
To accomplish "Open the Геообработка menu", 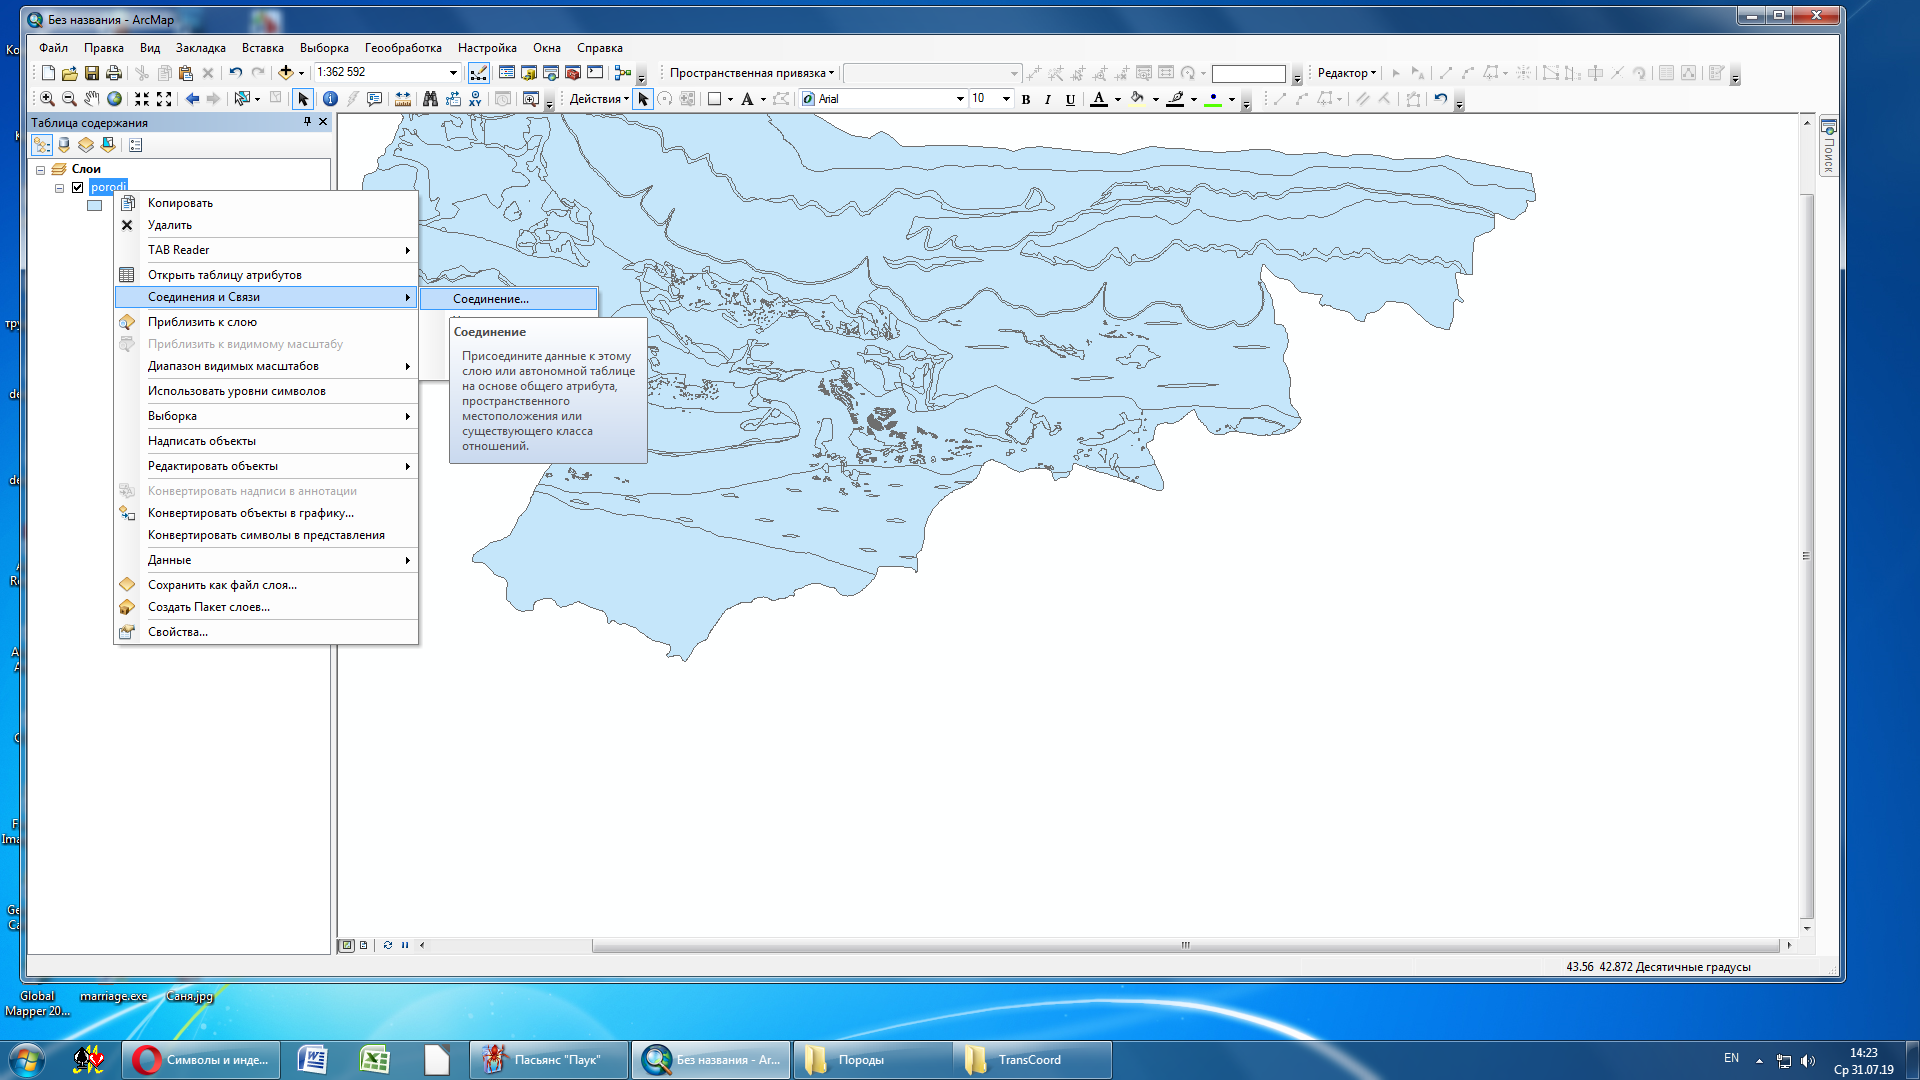I will click(x=402, y=48).
